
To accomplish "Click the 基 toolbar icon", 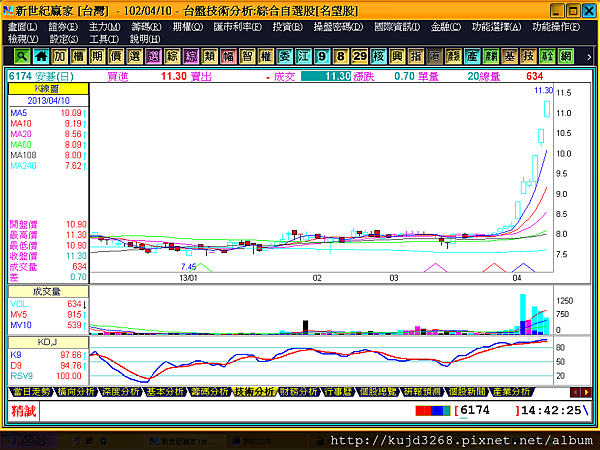I will point(509,57).
